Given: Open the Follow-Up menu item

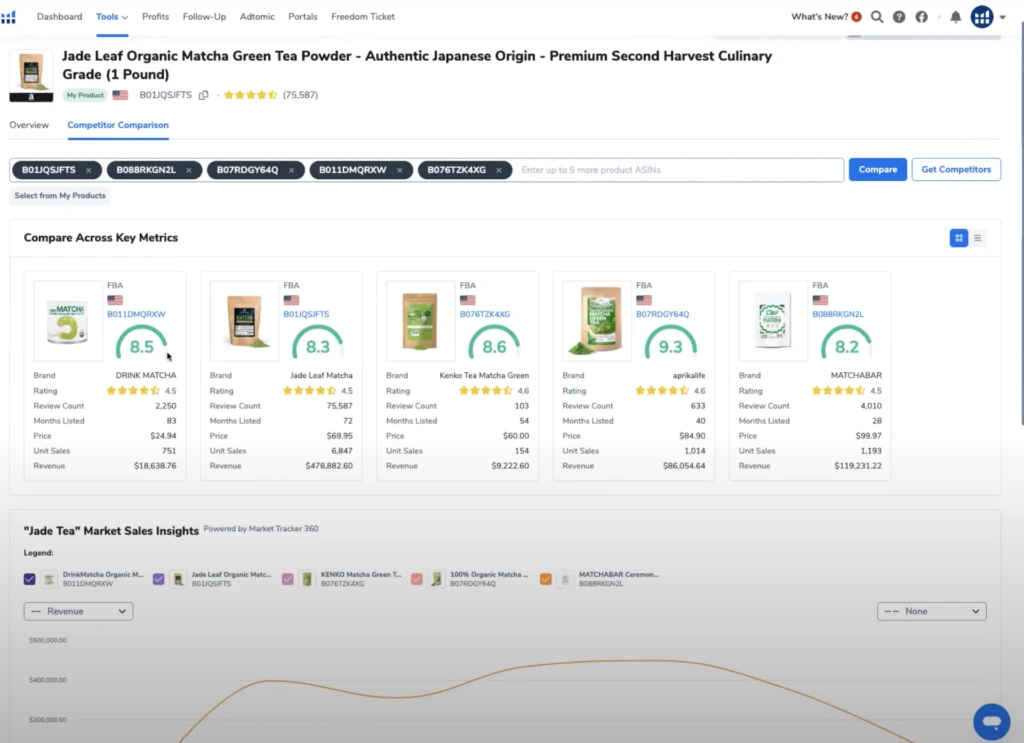Looking at the screenshot, I should click(x=204, y=16).
